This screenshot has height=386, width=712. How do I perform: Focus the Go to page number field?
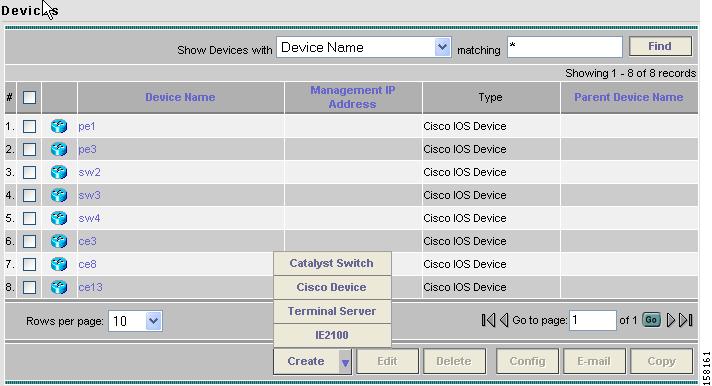click(x=593, y=321)
